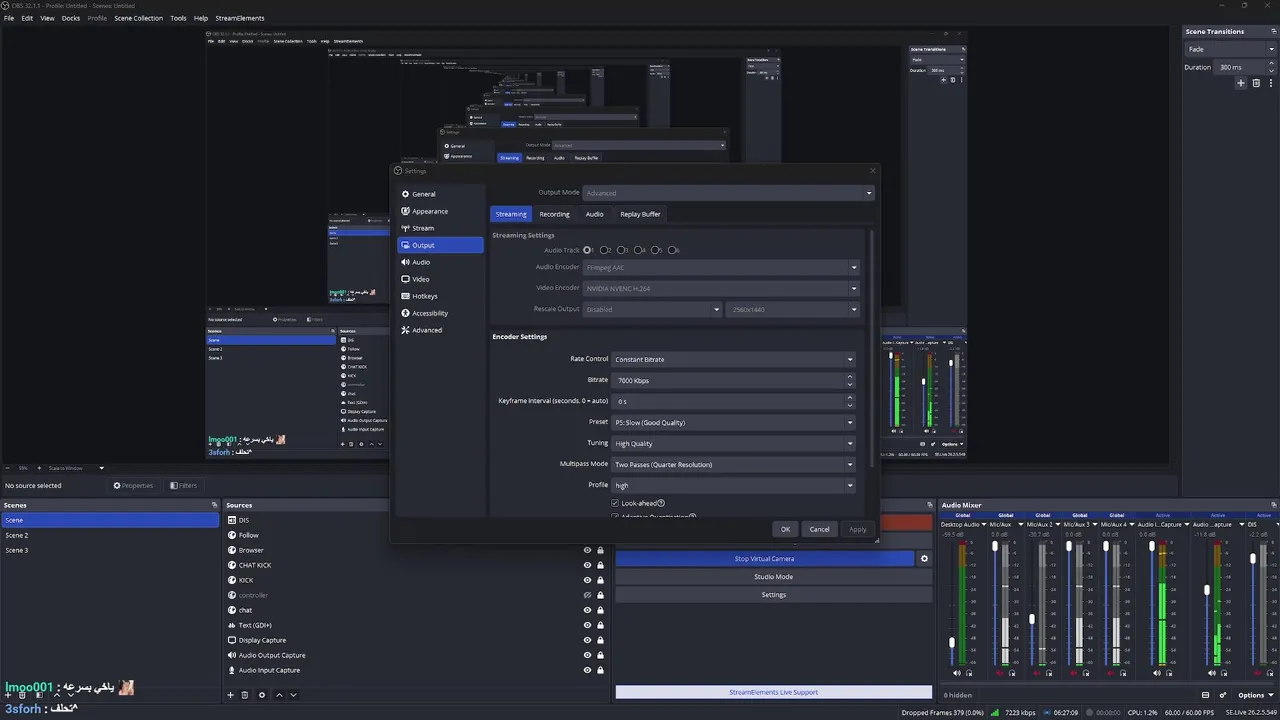
Task: Select Video in the Settings sidebar
Action: (440, 279)
